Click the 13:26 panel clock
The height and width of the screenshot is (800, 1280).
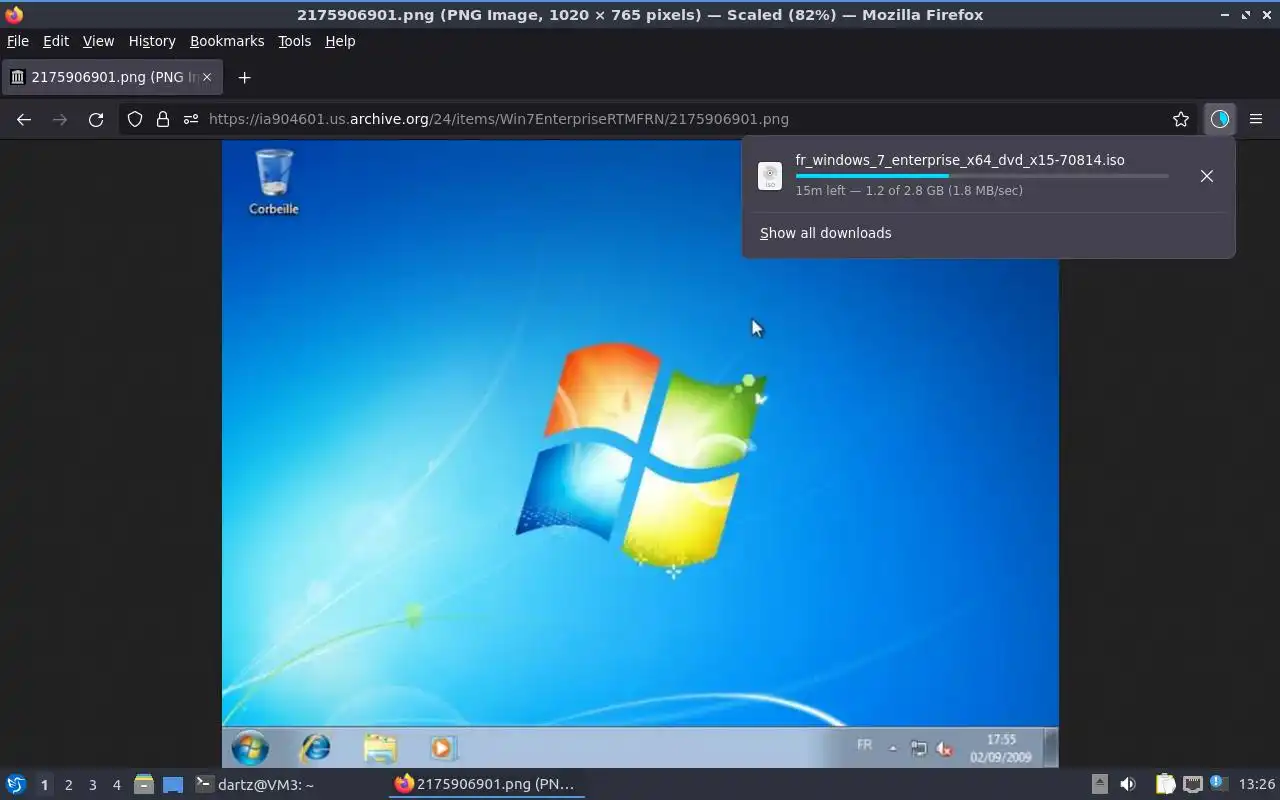click(1257, 785)
